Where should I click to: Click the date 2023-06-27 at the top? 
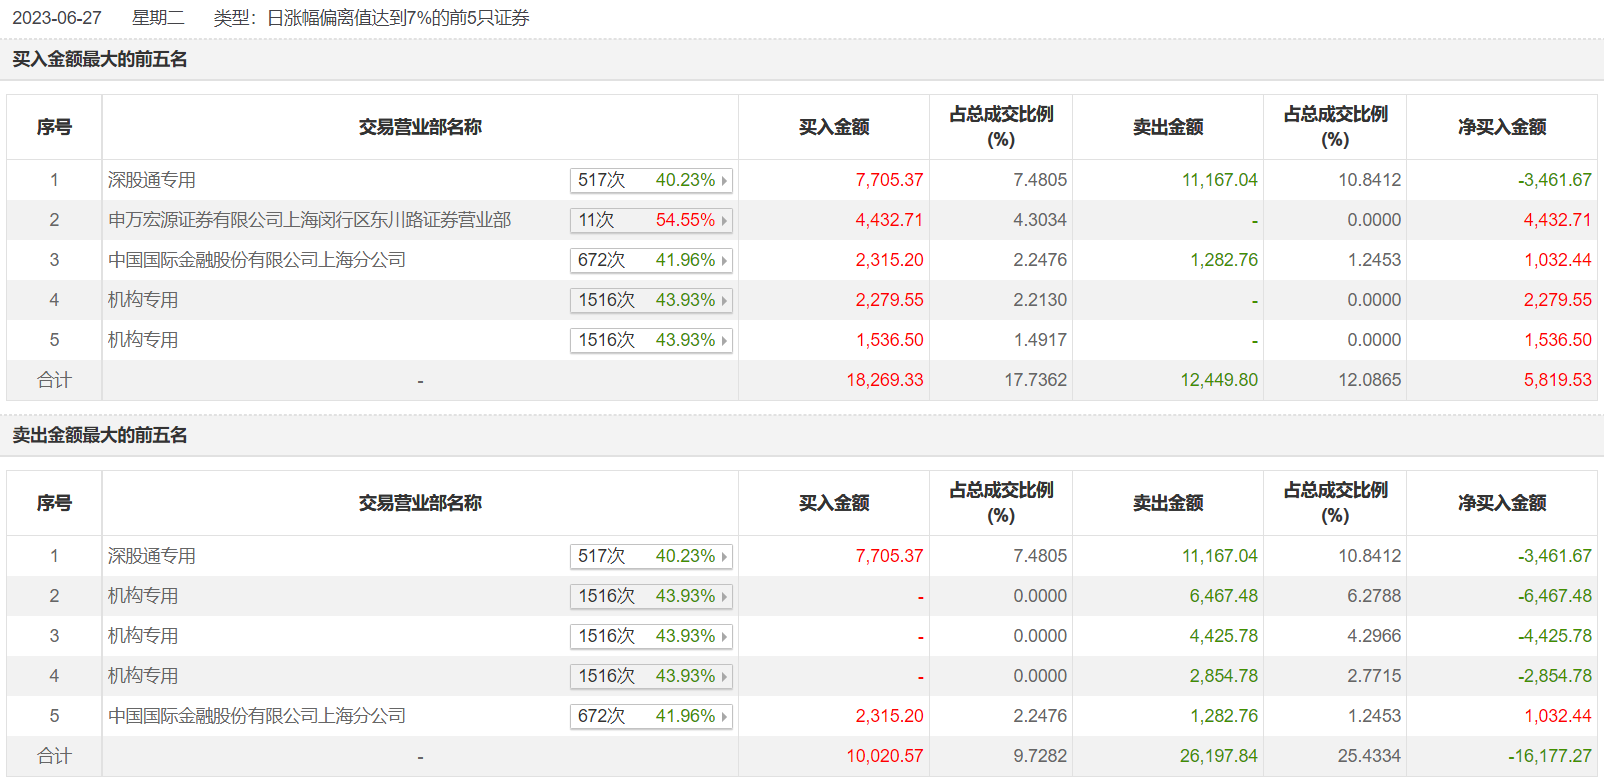coord(57,18)
